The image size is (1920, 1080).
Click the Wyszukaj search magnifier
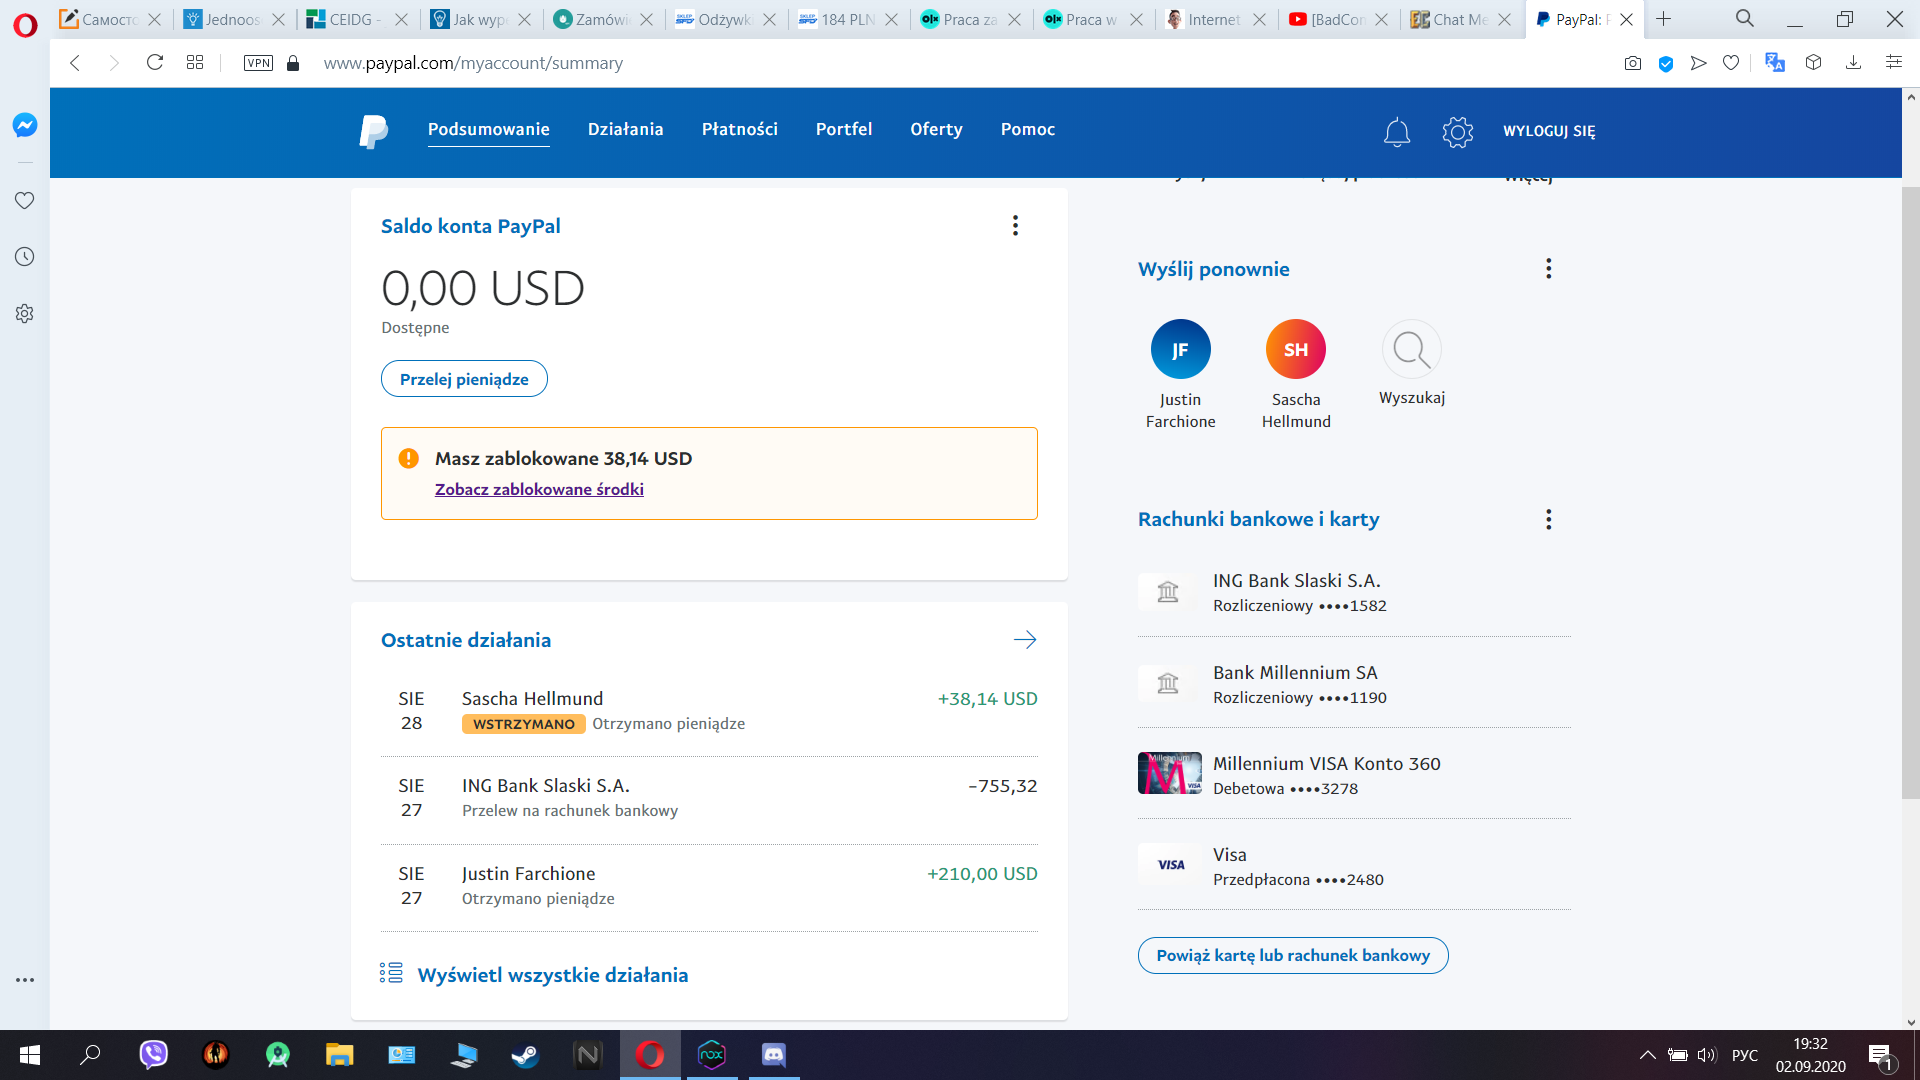(1412, 349)
